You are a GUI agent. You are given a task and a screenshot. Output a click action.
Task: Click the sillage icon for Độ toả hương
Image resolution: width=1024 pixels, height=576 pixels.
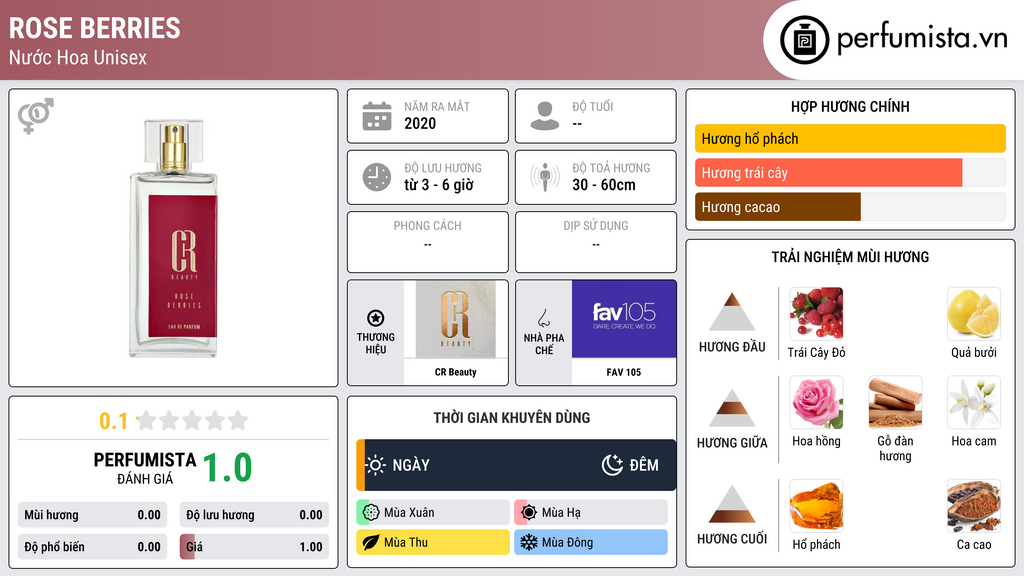pyautogui.click(x=545, y=177)
